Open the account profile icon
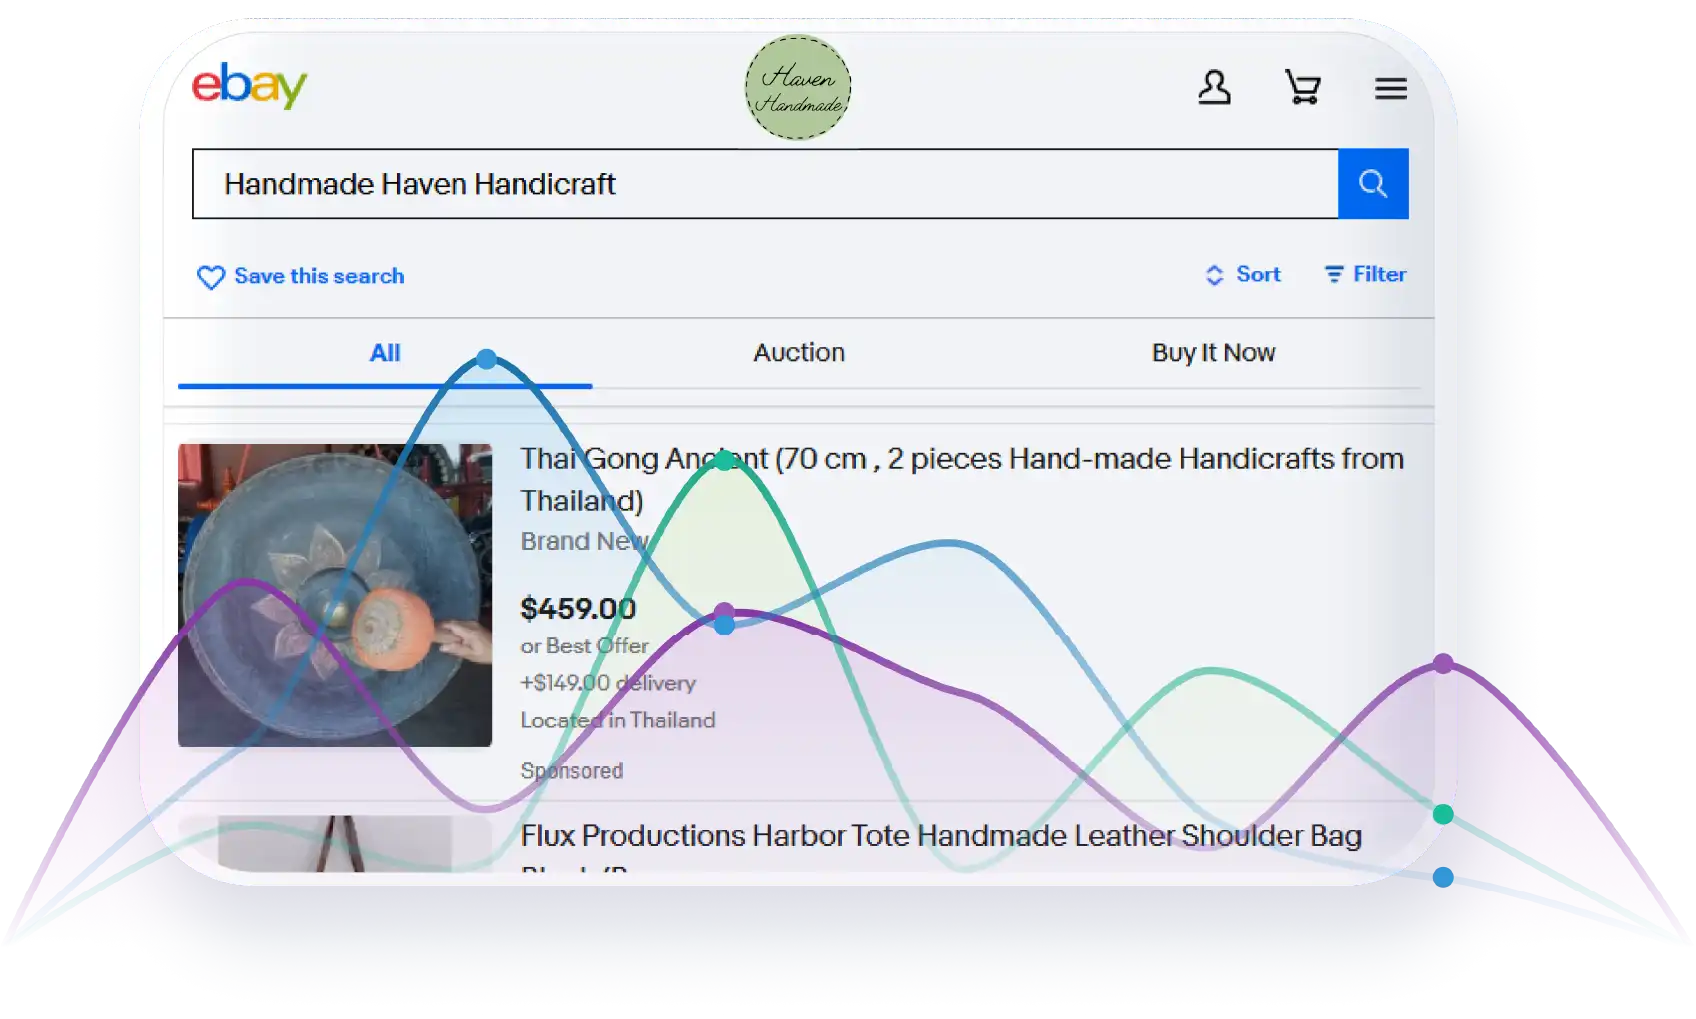The height and width of the screenshot is (1019, 1696). [x=1214, y=88]
